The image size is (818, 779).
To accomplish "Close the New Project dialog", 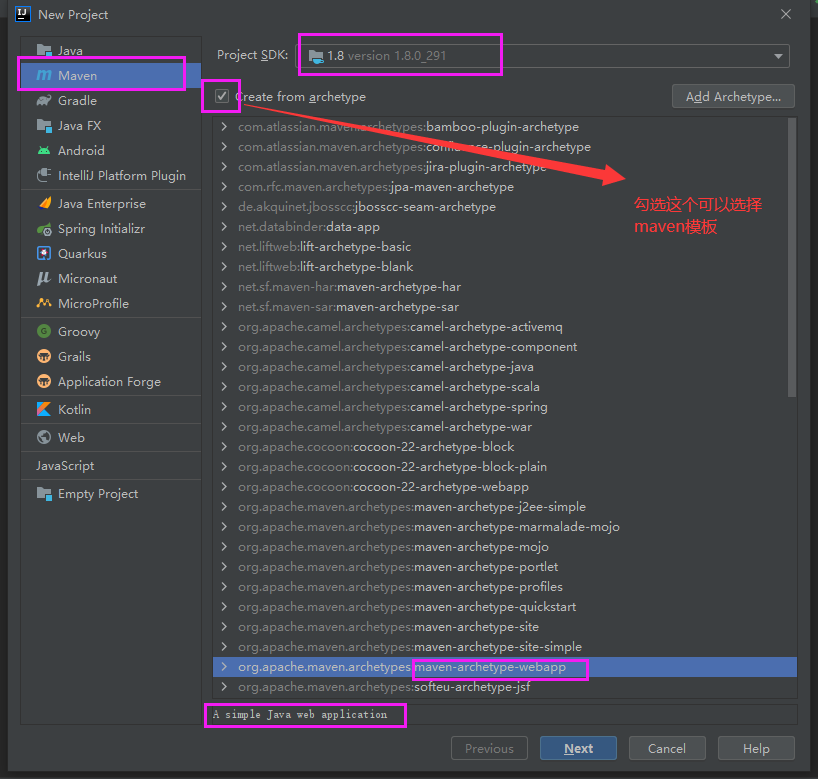I will (x=786, y=14).
